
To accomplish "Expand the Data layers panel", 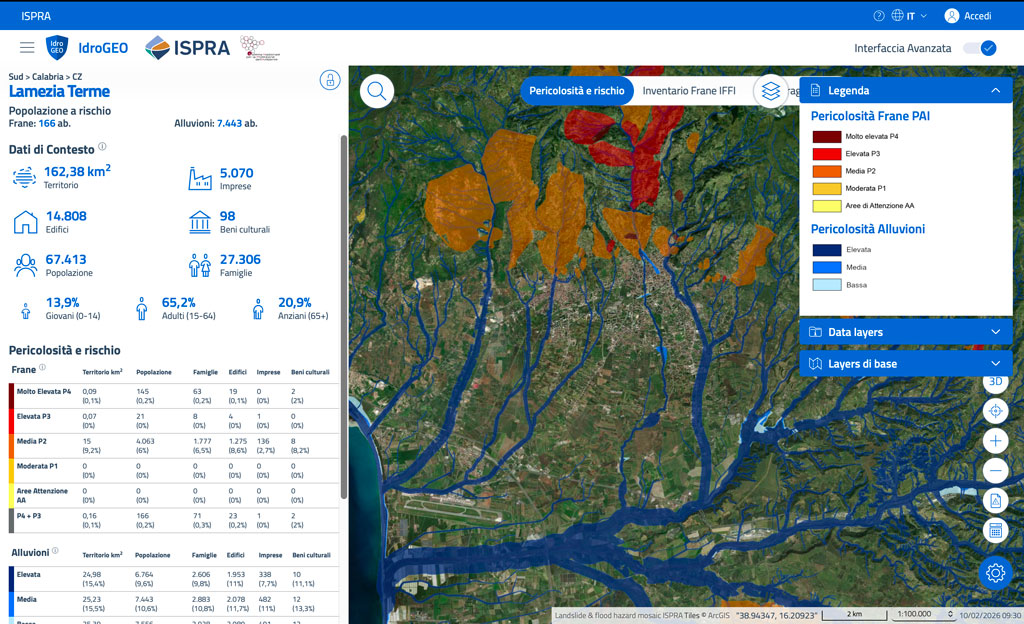I will click(x=995, y=332).
